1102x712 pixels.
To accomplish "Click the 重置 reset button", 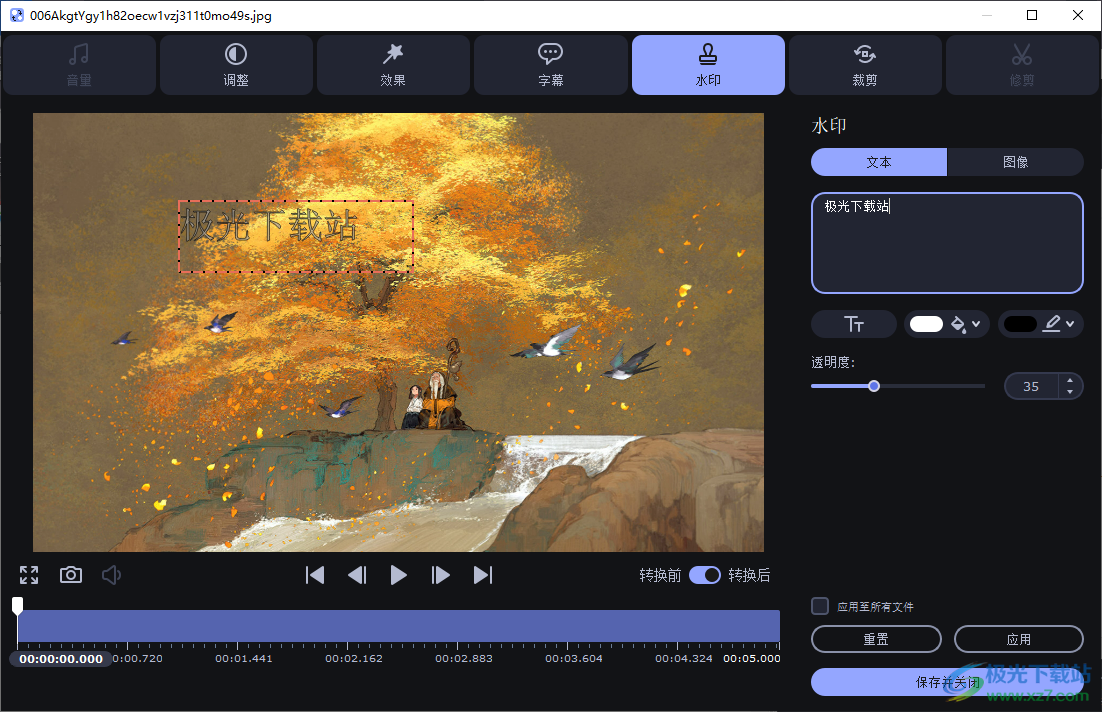I will (x=876, y=639).
